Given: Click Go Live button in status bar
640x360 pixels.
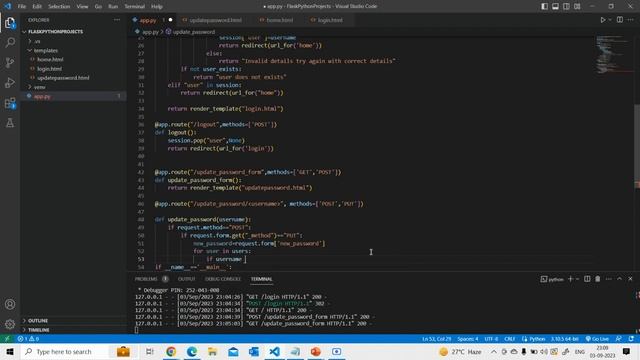Looking at the screenshot, I should 597,339.
